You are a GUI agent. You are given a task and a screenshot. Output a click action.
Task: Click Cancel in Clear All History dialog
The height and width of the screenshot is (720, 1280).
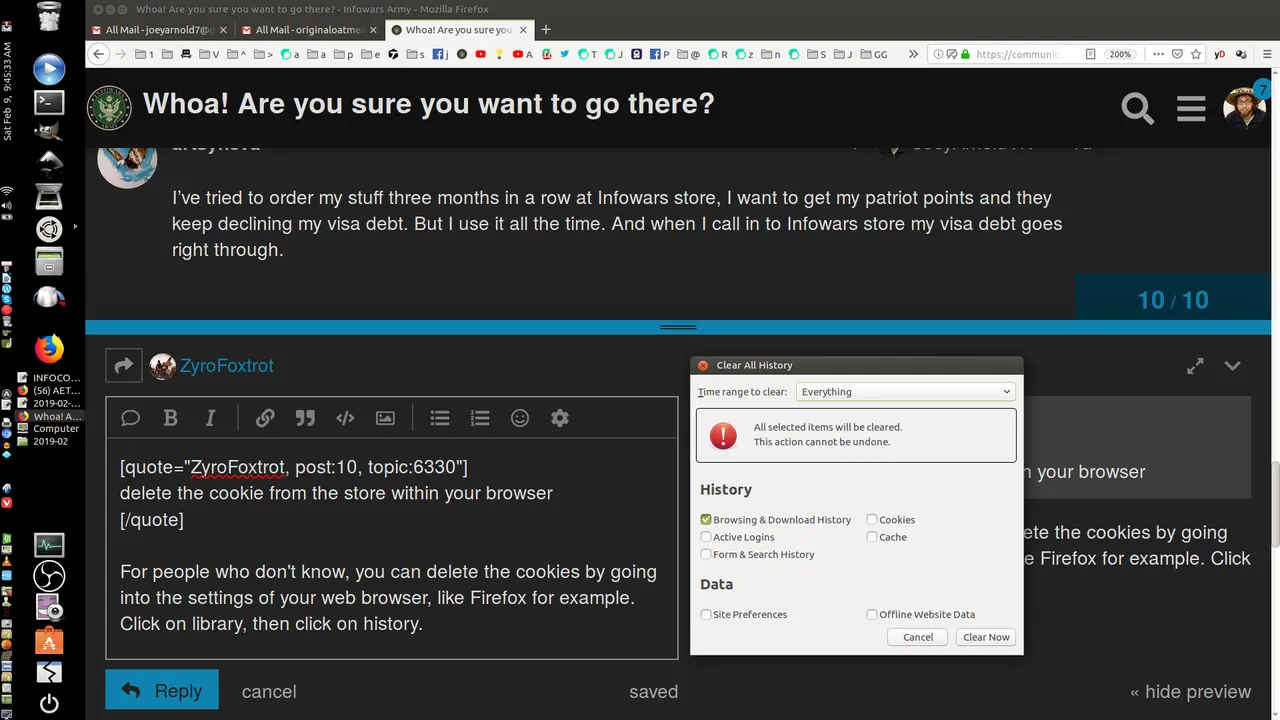[x=918, y=637]
